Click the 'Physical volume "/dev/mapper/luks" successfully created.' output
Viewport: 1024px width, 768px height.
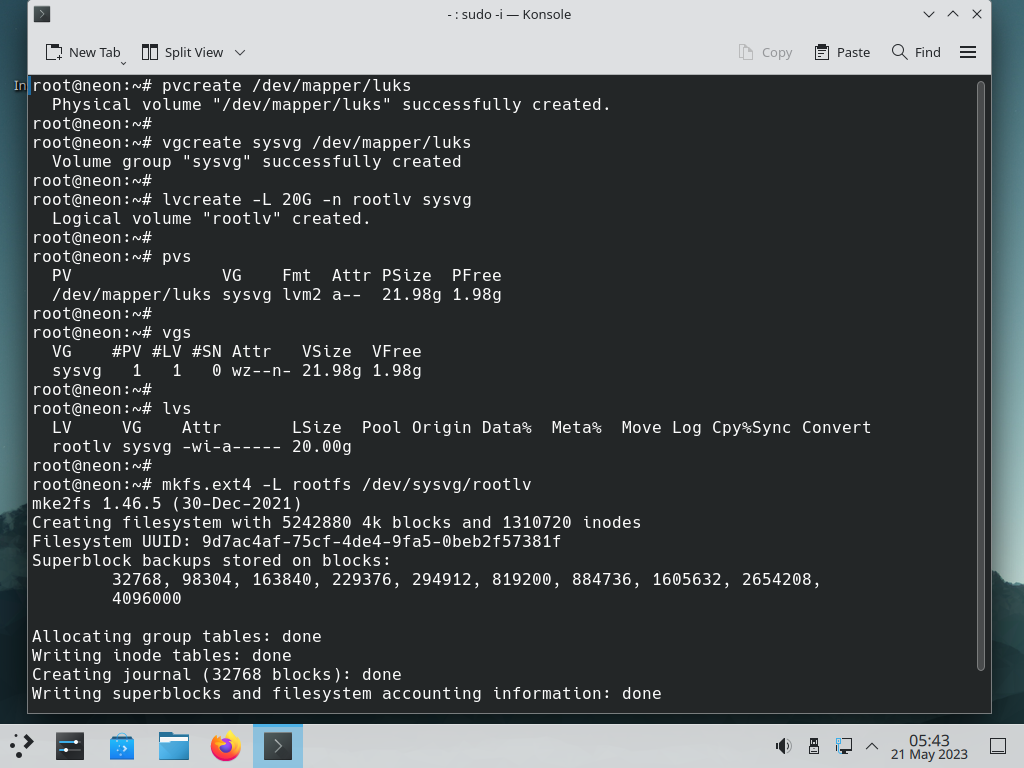331,104
